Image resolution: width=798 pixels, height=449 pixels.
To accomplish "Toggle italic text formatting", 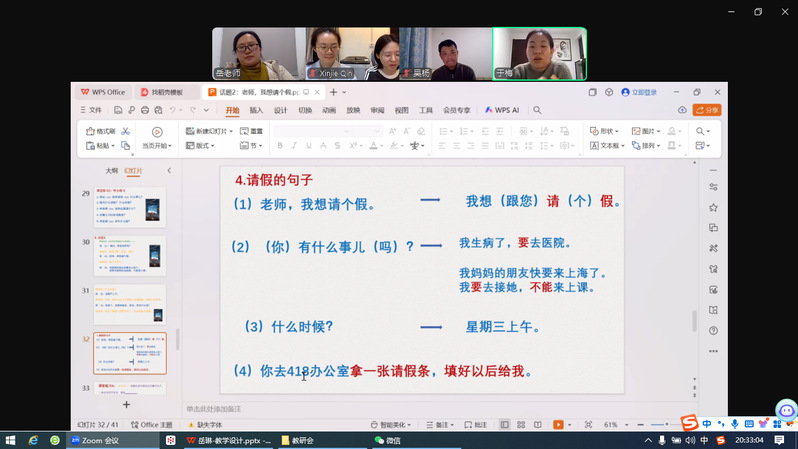I will pyautogui.click(x=295, y=146).
